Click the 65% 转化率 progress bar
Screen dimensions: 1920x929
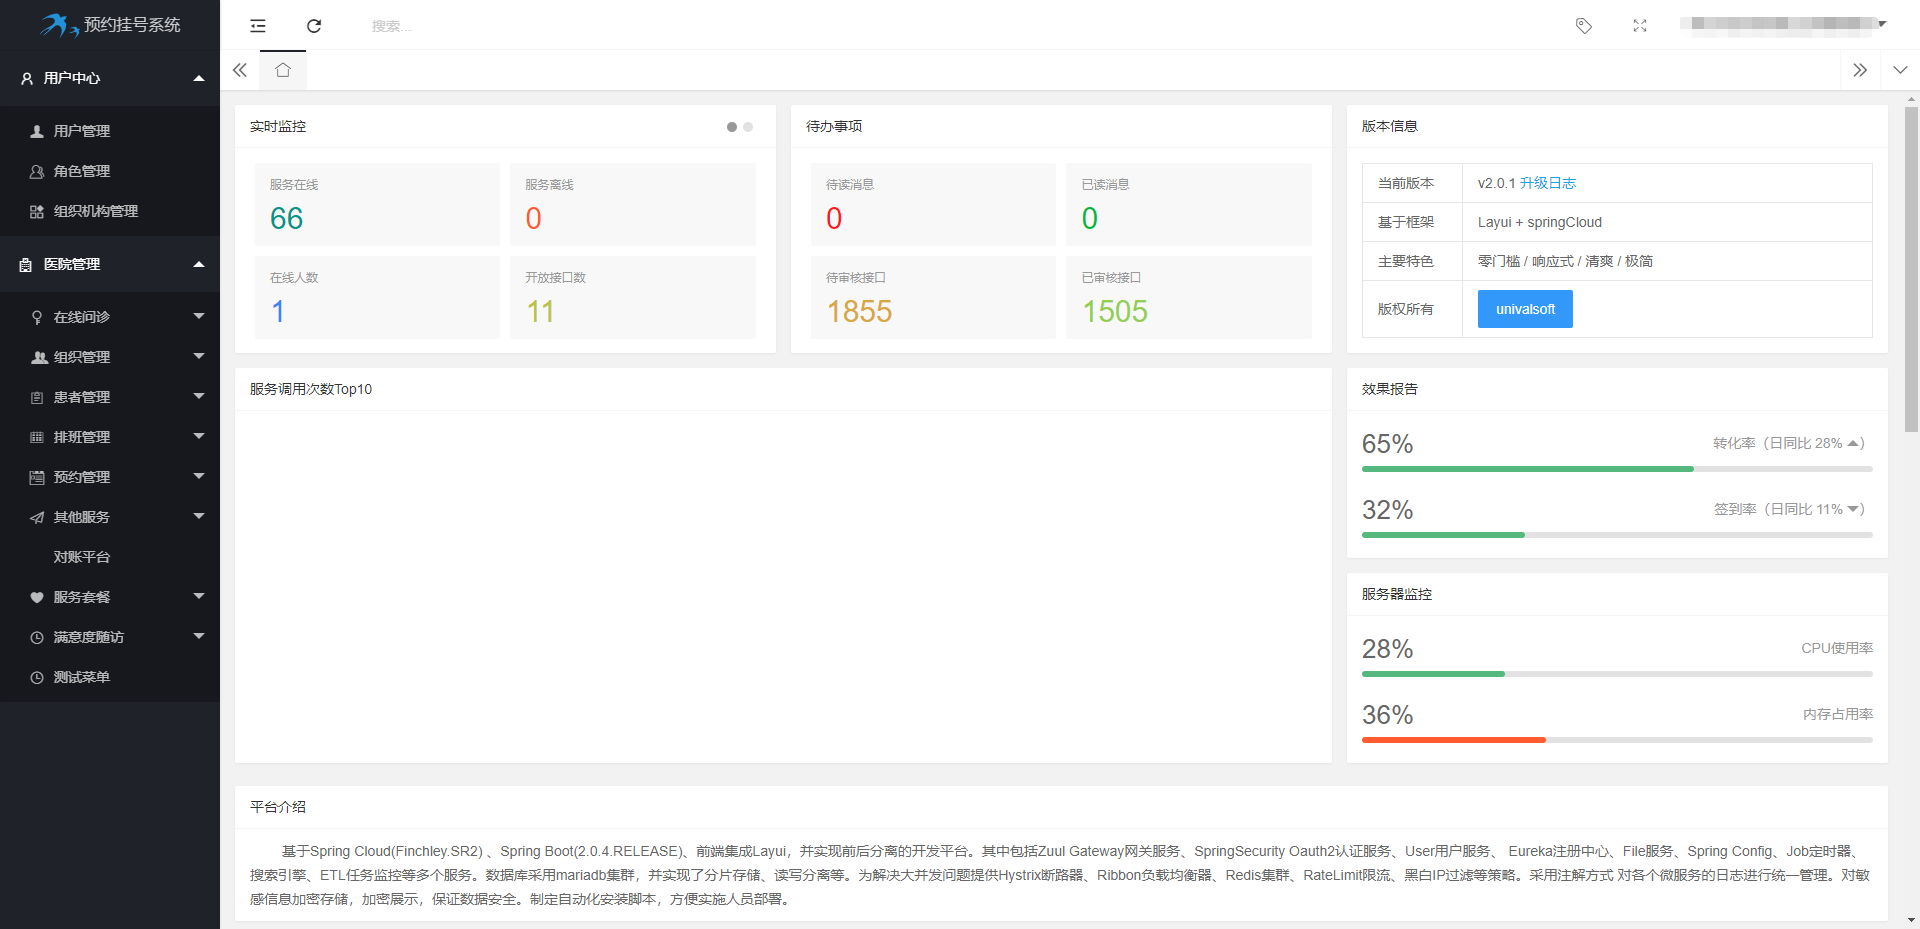[x=1617, y=469]
